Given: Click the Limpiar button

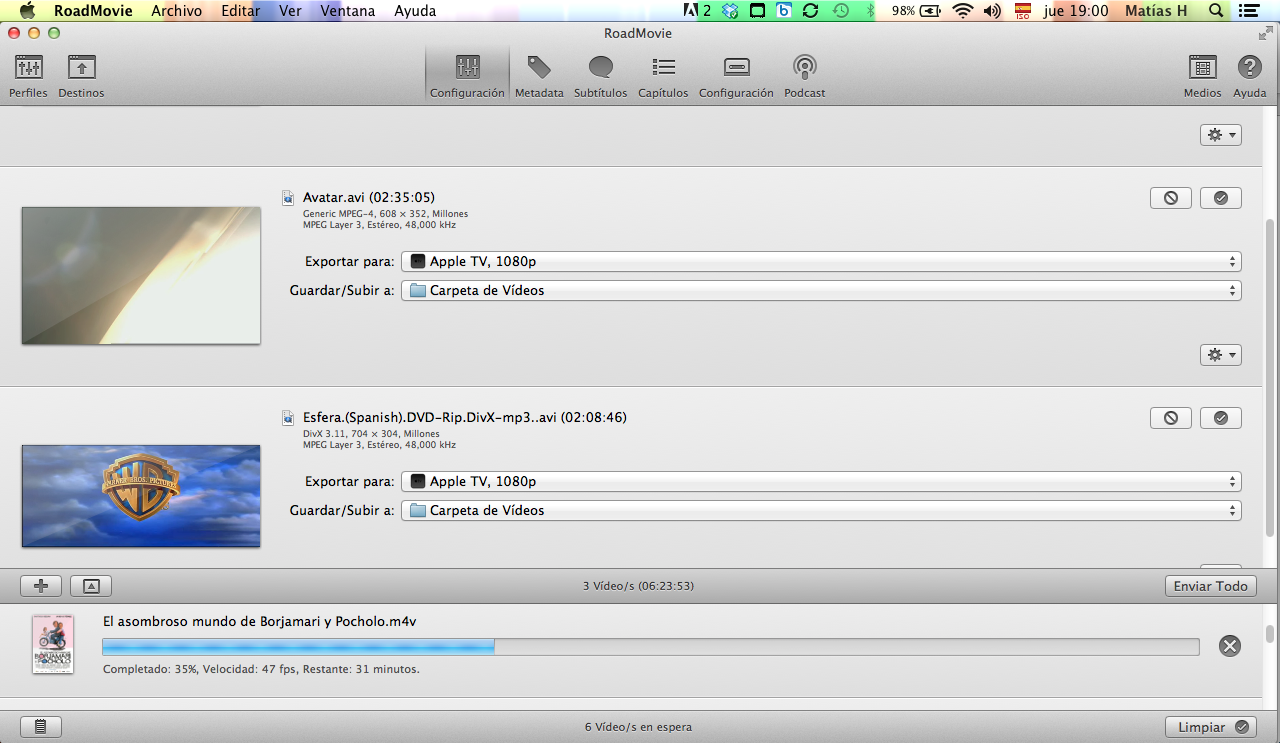Looking at the screenshot, I should coord(1210,727).
